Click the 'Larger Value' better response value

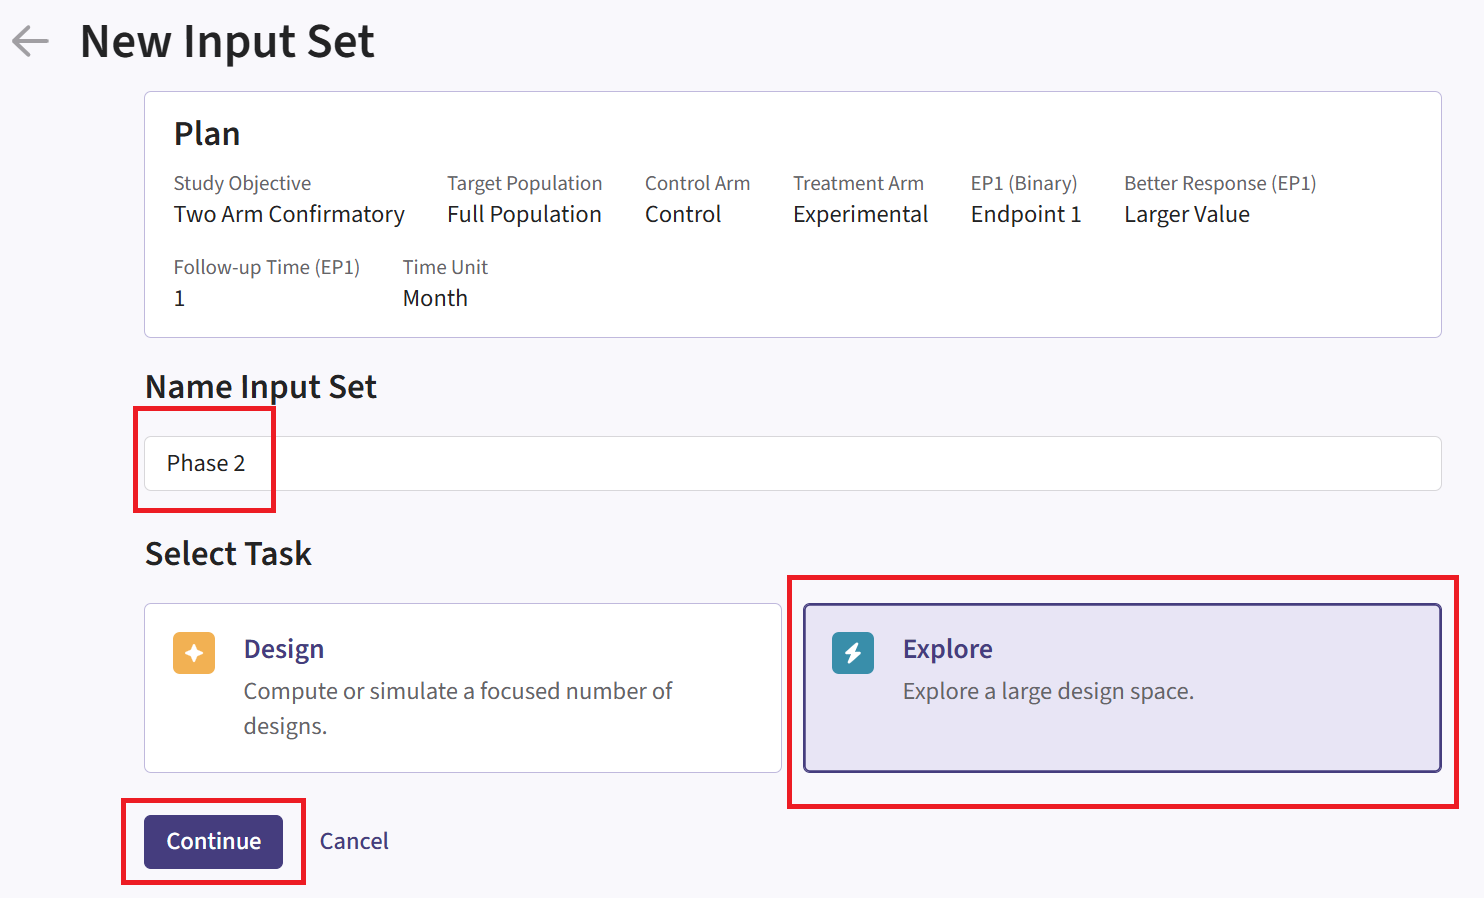point(1187,214)
